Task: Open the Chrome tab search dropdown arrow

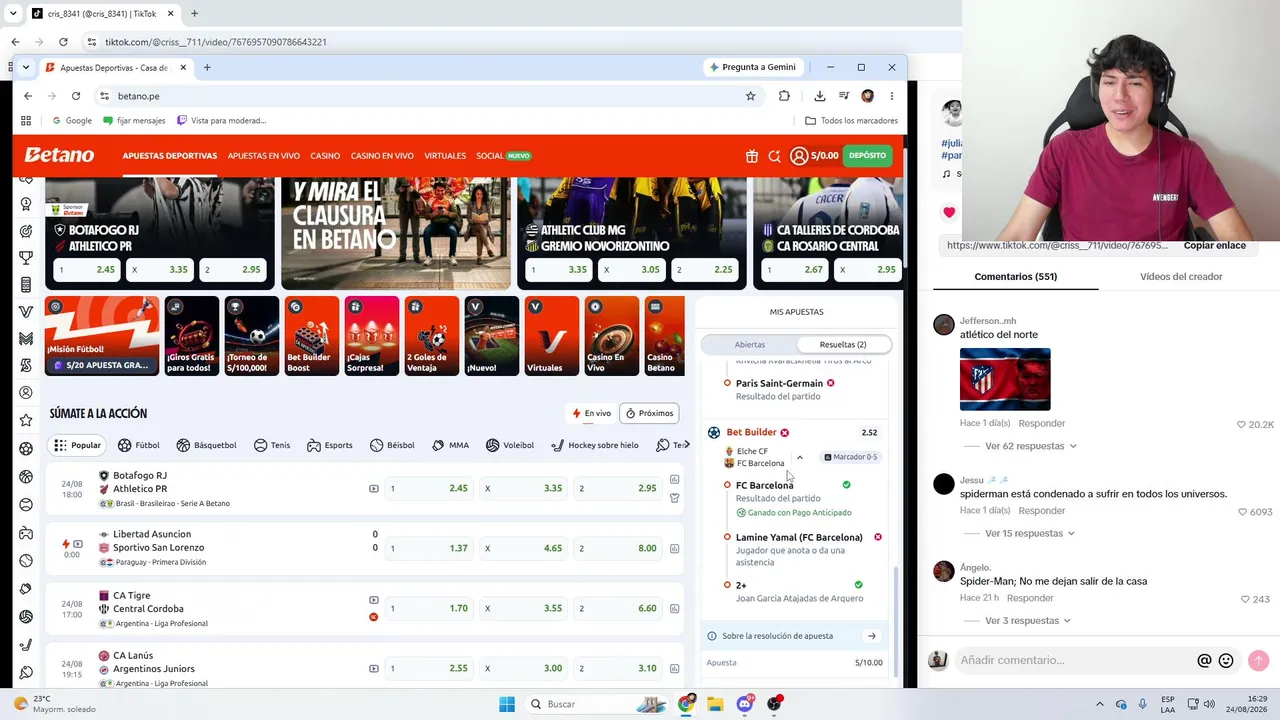Action: (26, 67)
